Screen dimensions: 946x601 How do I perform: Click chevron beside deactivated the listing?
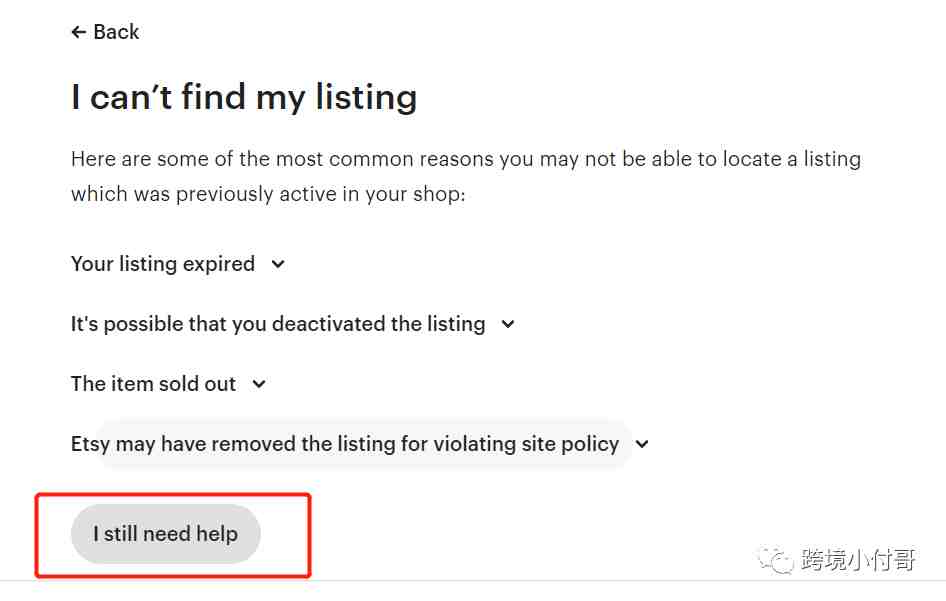(508, 324)
